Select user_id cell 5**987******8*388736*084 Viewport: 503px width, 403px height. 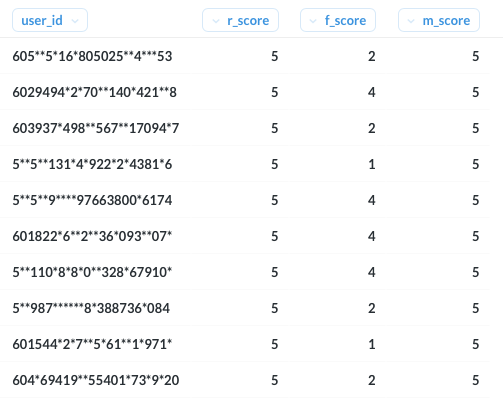tap(91, 308)
